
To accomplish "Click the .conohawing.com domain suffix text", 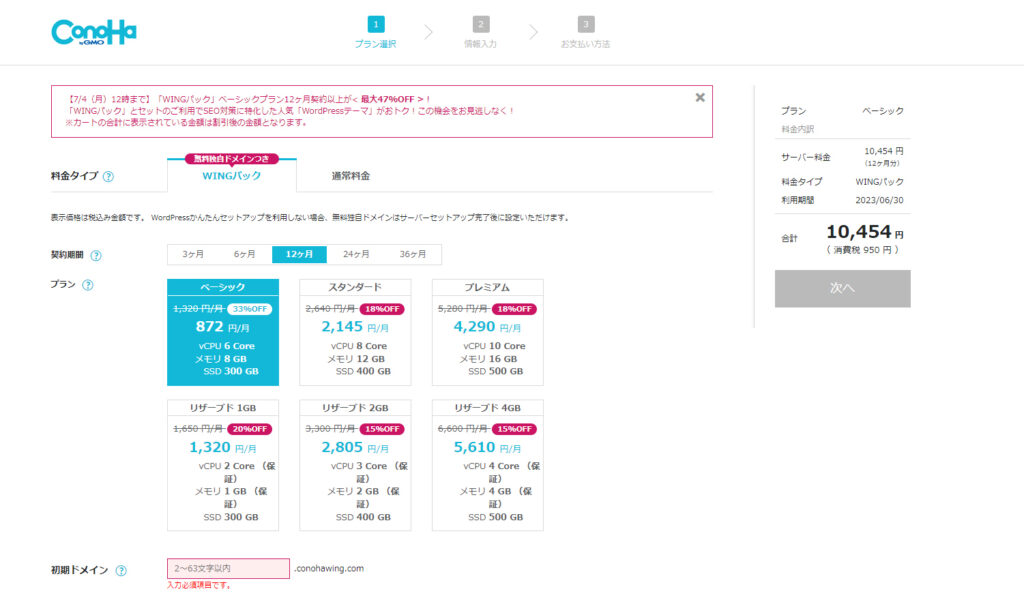I will (x=328, y=568).
